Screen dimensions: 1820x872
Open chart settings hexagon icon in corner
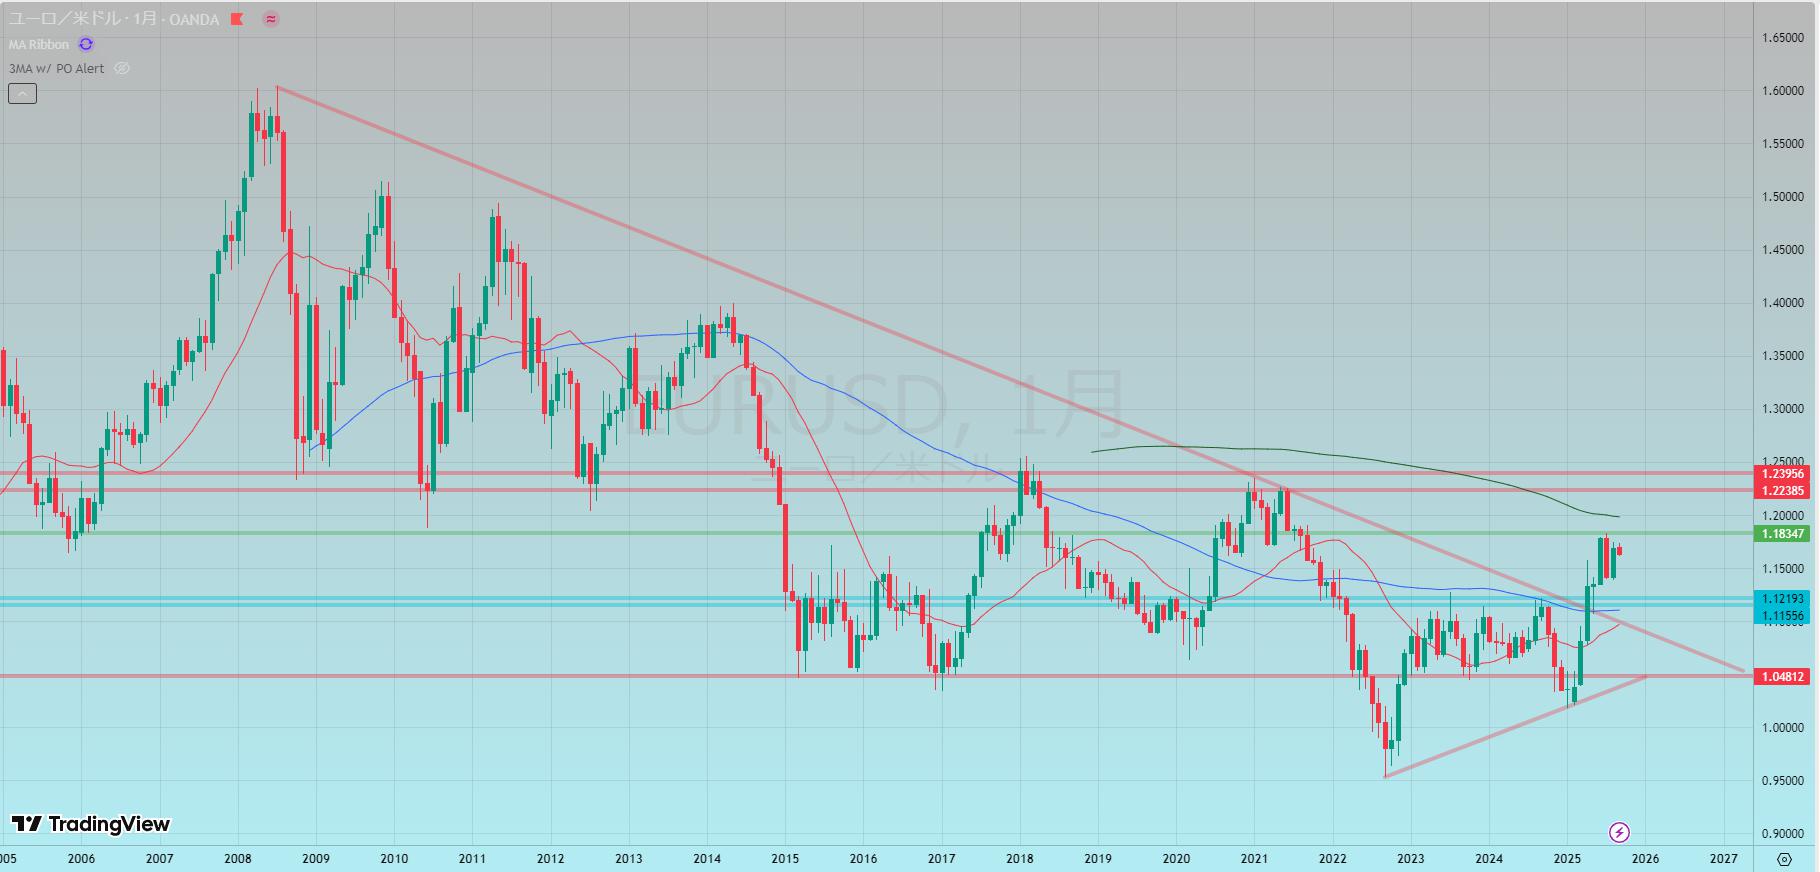tap(1785, 859)
